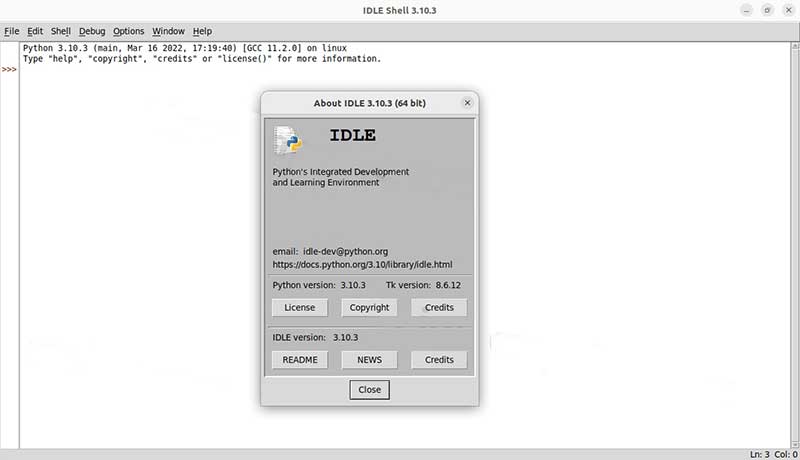Viewport: 800px width, 460px height.
Task: Open the Edit menu
Action: tap(35, 31)
